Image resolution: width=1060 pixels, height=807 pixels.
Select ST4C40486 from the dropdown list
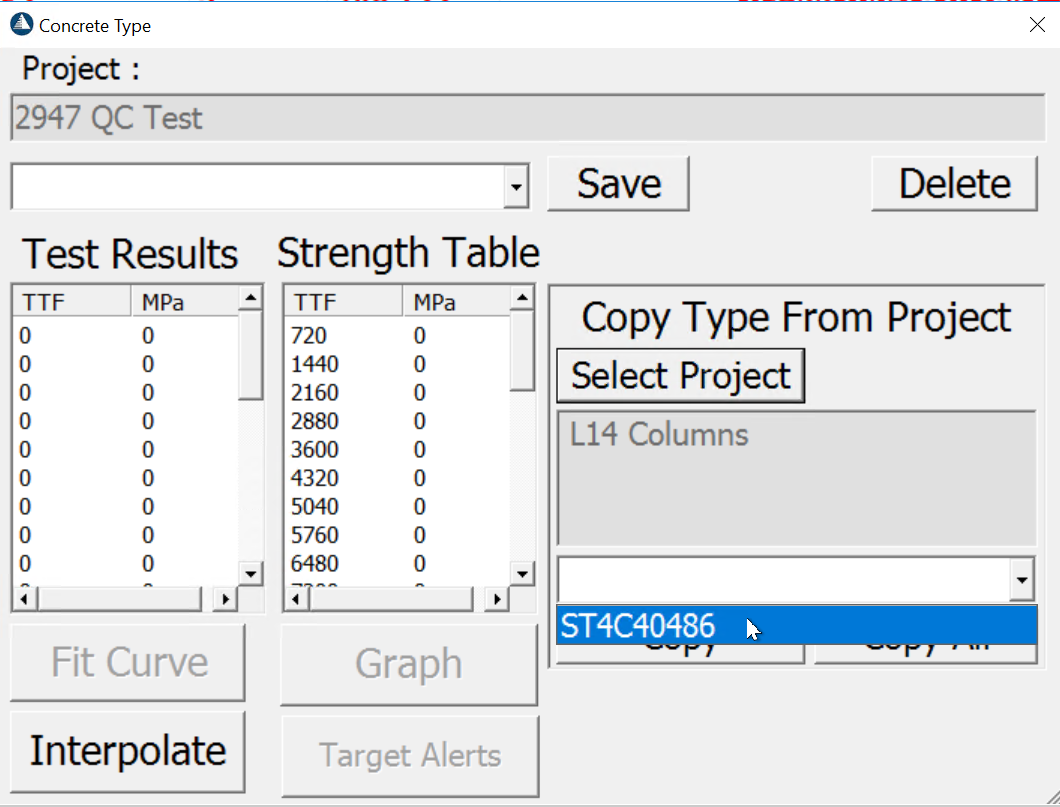[x=638, y=626]
